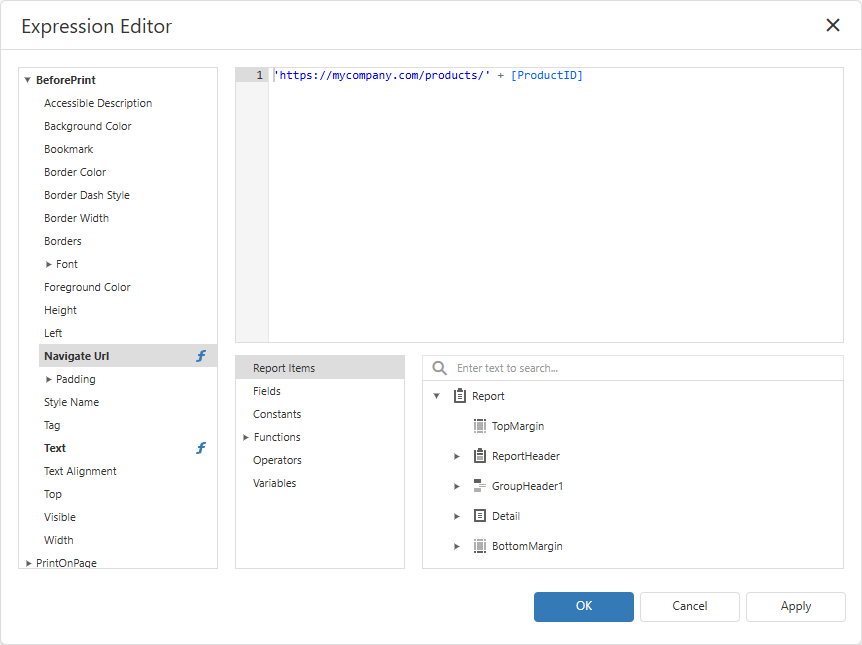Click the BottomMargin band icon
The height and width of the screenshot is (645, 862).
pyautogui.click(x=480, y=546)
